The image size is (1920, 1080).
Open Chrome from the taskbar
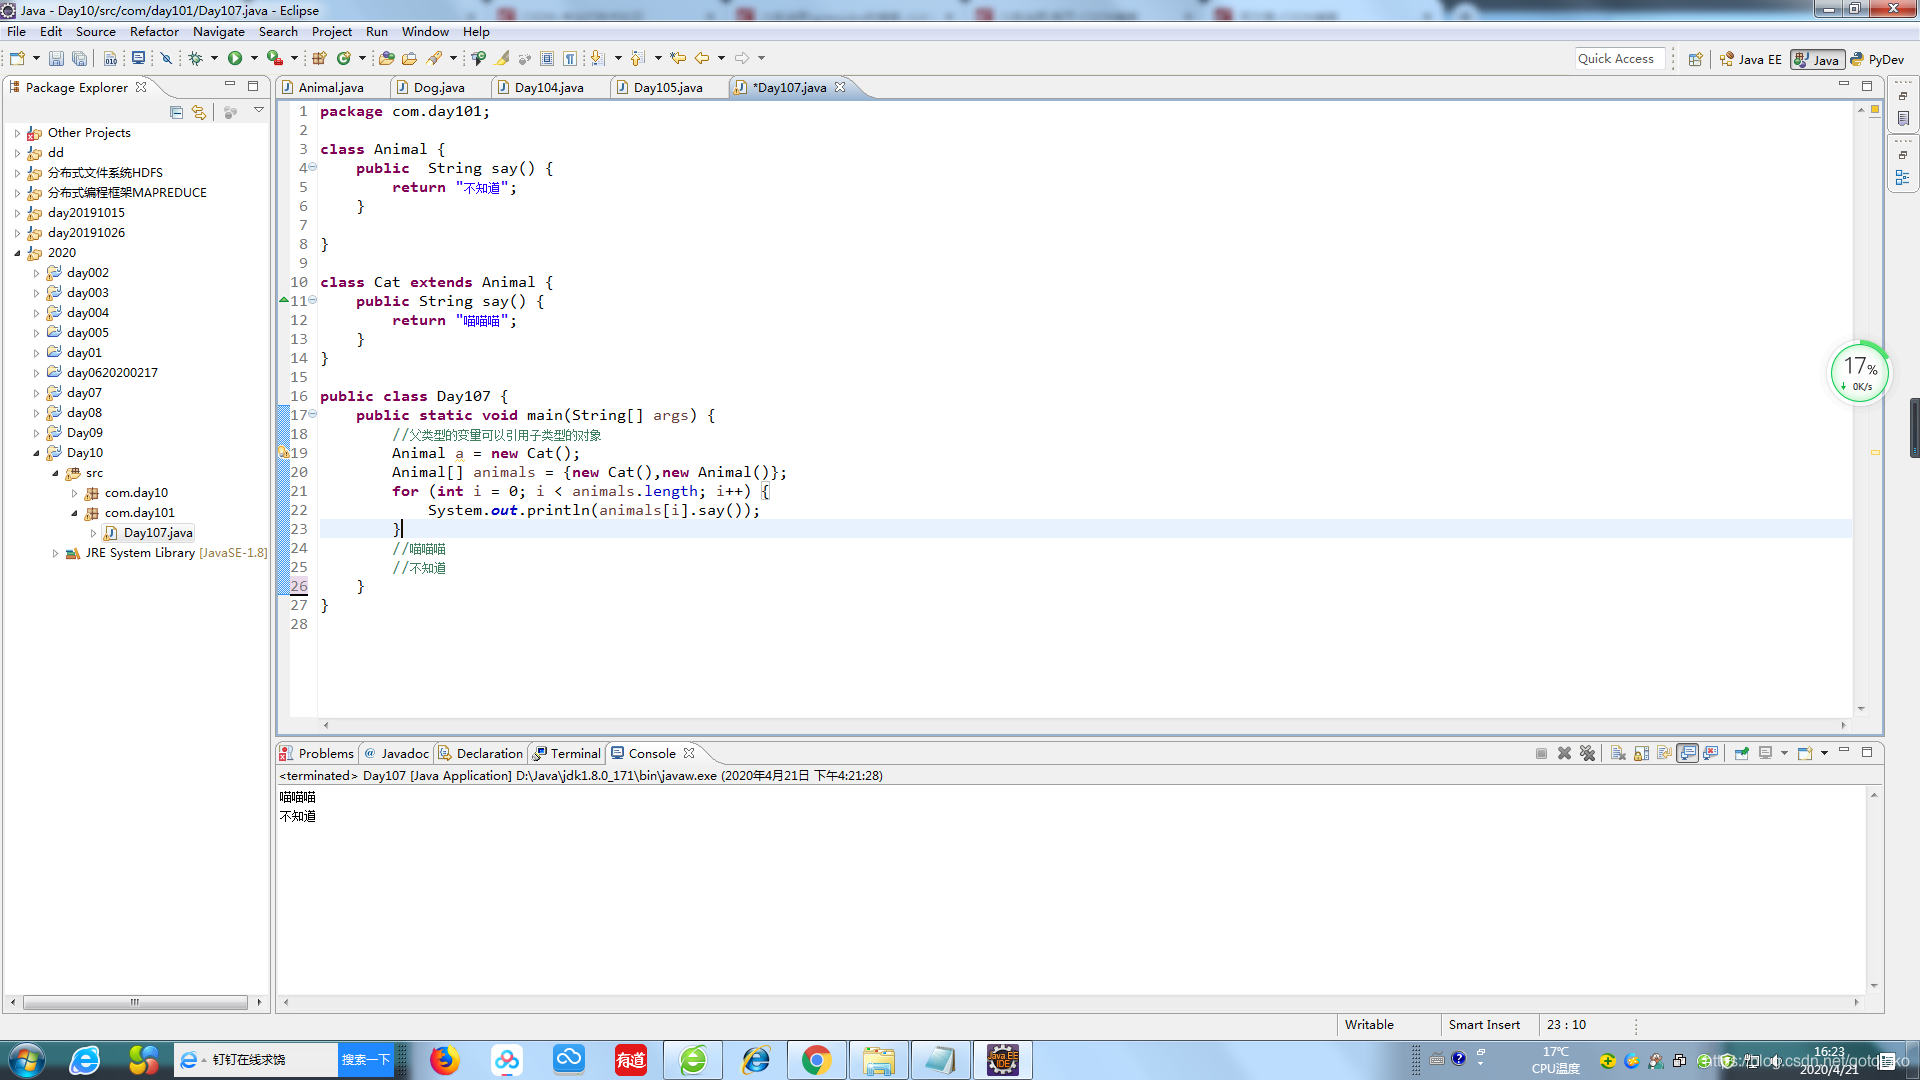coord(816,1060)
